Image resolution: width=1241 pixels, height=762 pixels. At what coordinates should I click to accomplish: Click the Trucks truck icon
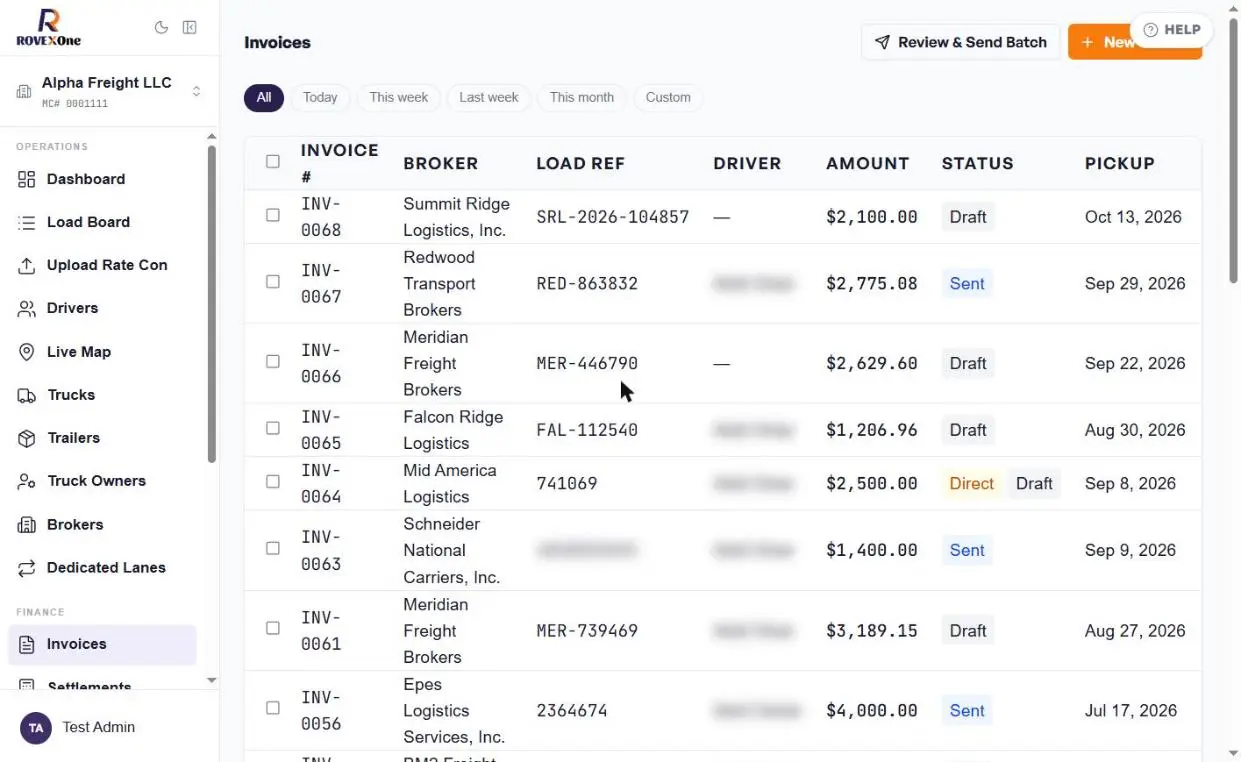click(27, 395)
